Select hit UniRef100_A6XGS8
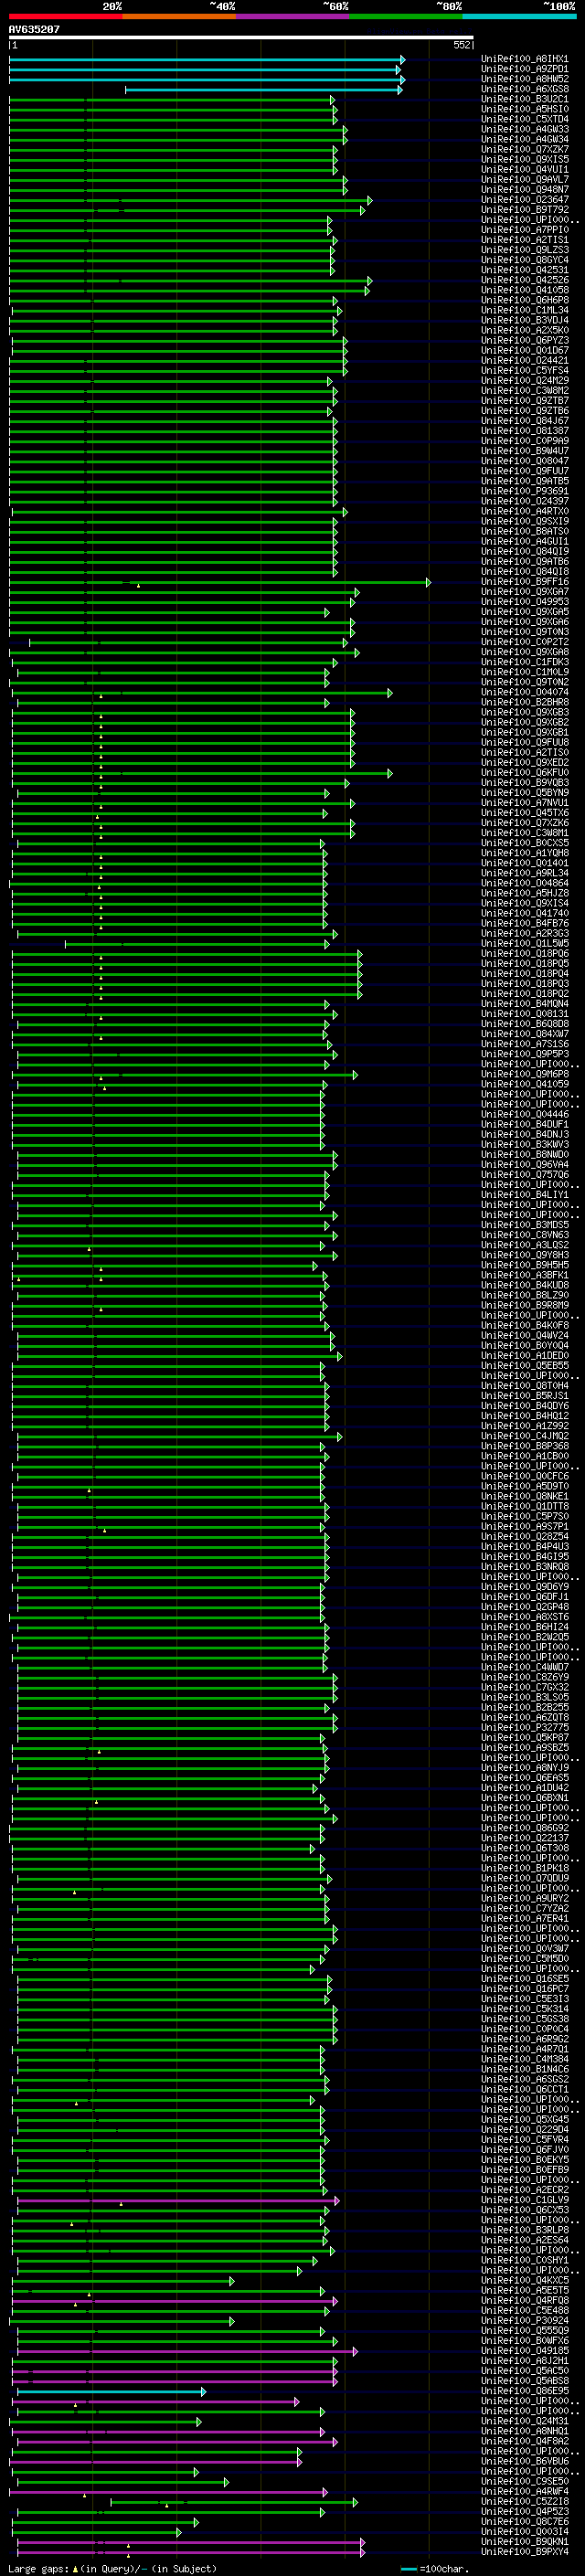585x2576 pixels. [525, 89]
